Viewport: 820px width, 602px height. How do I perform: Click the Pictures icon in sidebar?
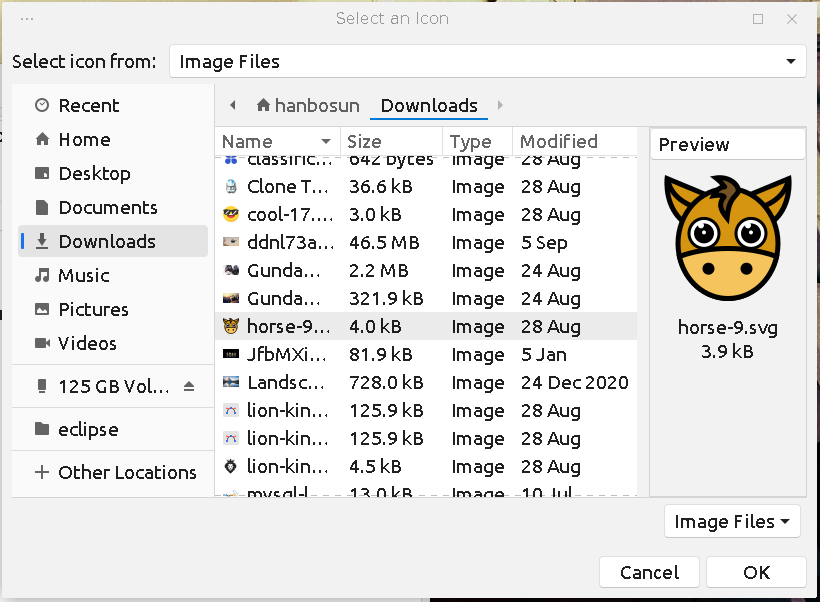click(x=42, y=309)
